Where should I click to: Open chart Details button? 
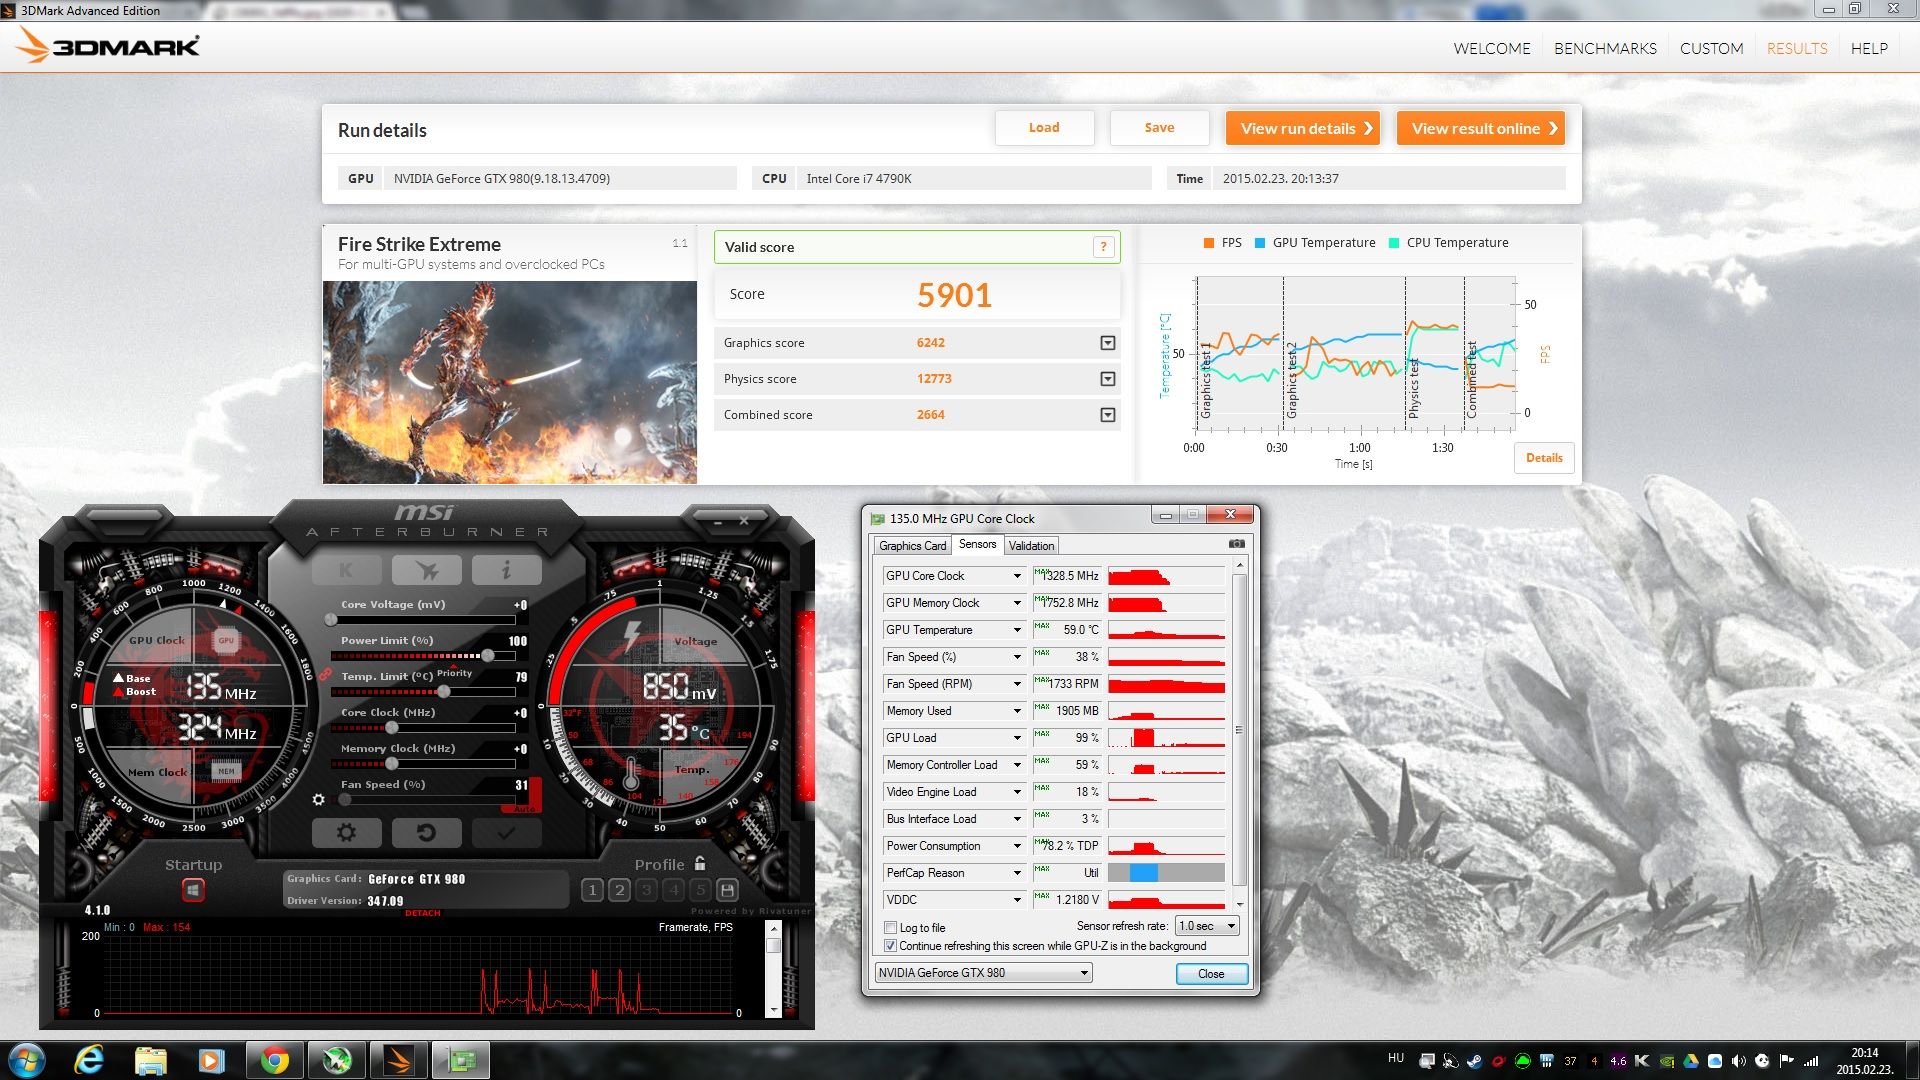click(1544, 458)
